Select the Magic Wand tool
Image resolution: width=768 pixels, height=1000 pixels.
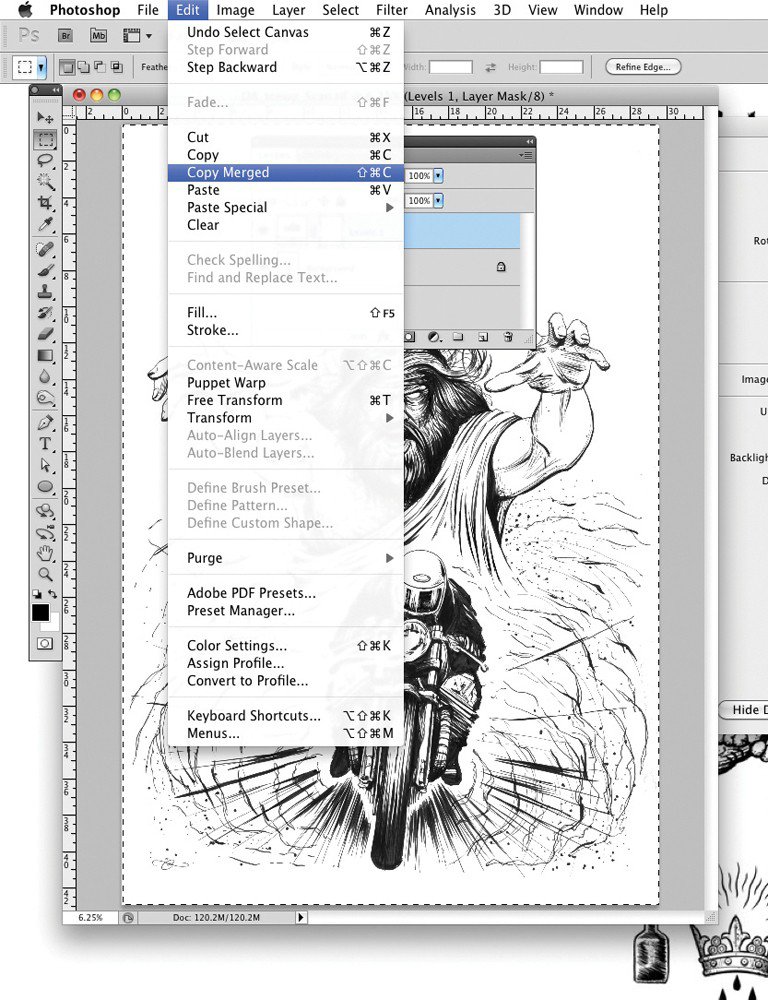point(45,182)
